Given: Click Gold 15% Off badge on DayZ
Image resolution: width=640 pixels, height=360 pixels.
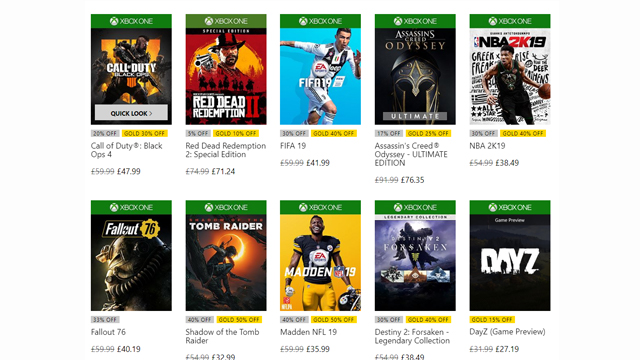Looking at the screenshot, I should [x=492, y=320].
